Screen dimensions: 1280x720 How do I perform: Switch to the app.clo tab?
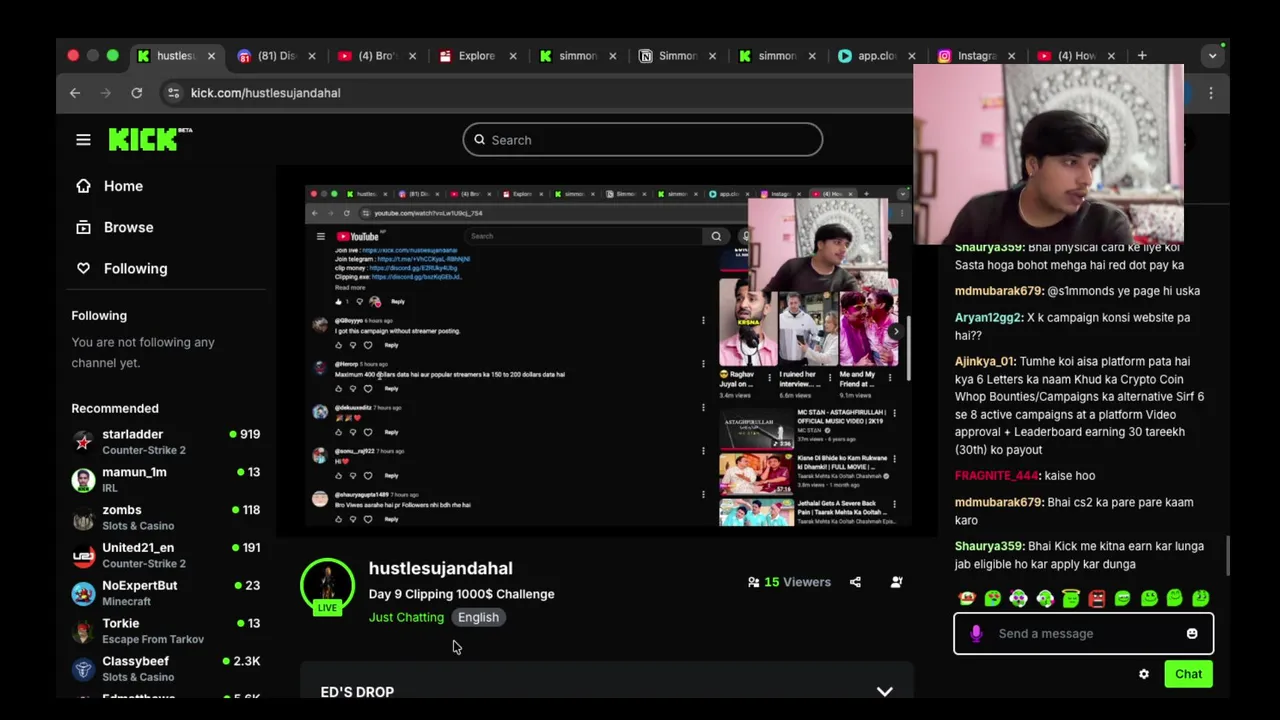(x=877, y=56)
